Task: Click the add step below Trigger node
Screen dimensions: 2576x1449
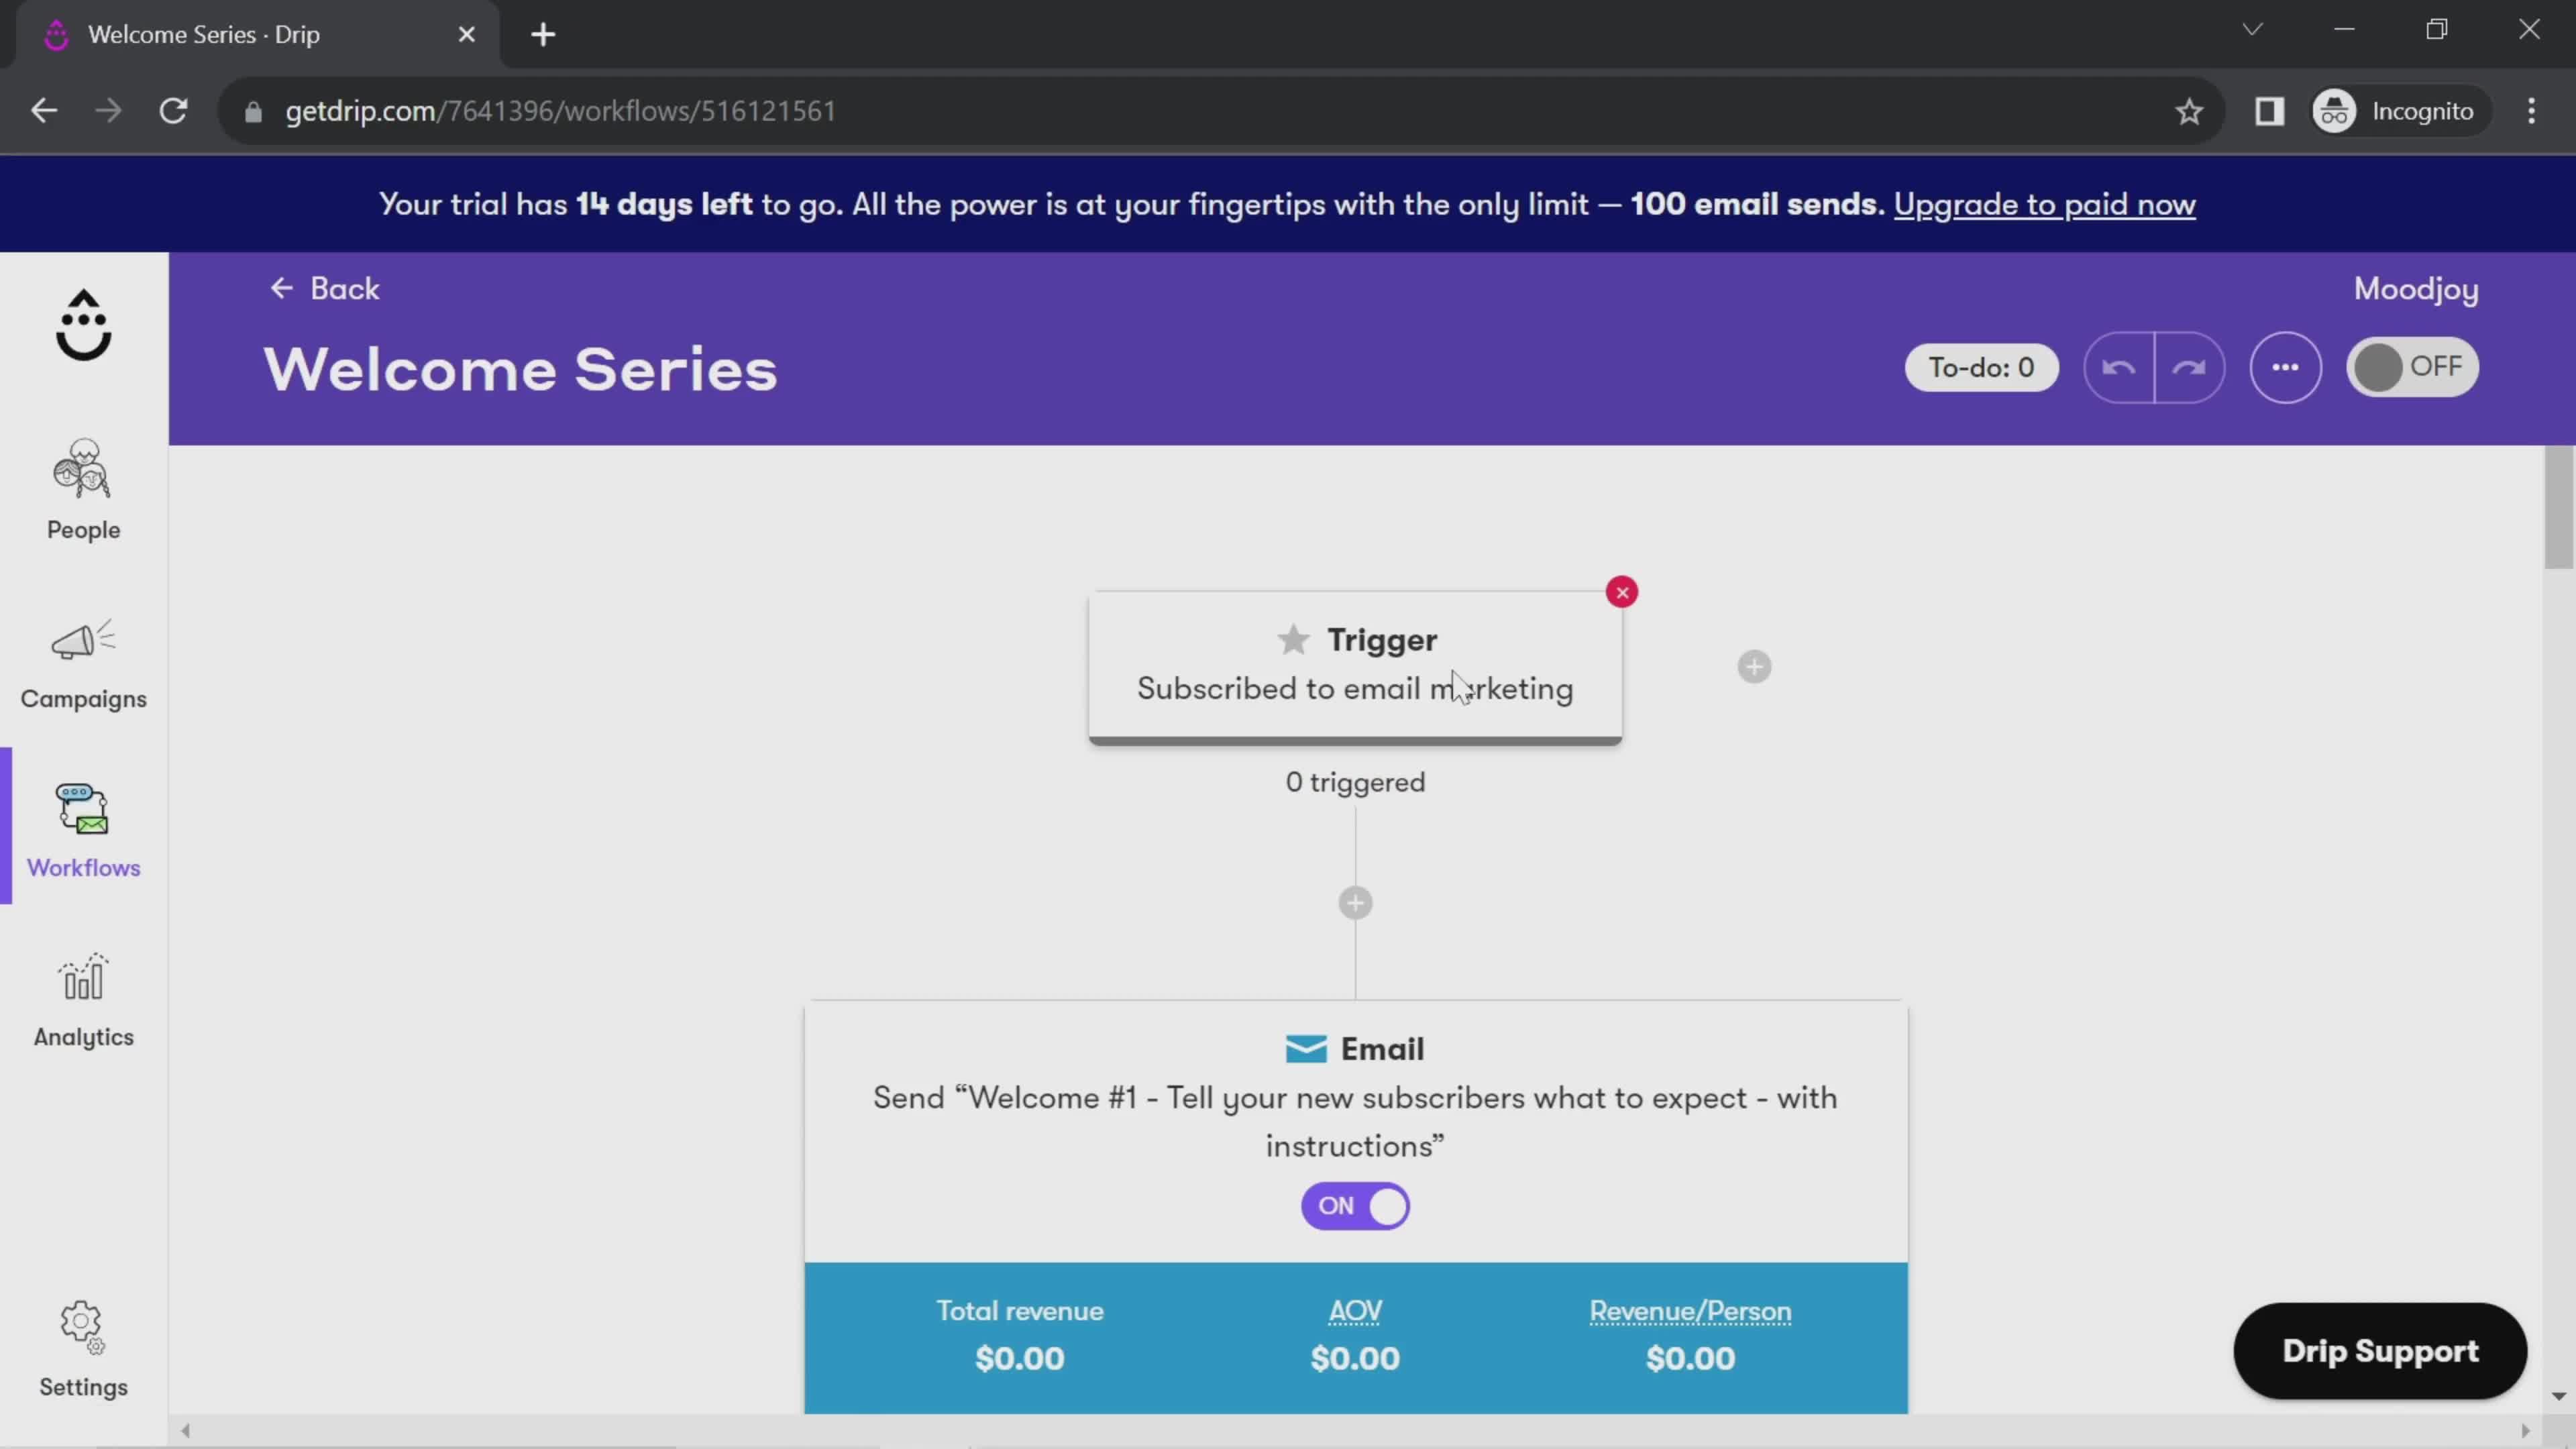Action: pyautogui.click(x=1355, y=902)
